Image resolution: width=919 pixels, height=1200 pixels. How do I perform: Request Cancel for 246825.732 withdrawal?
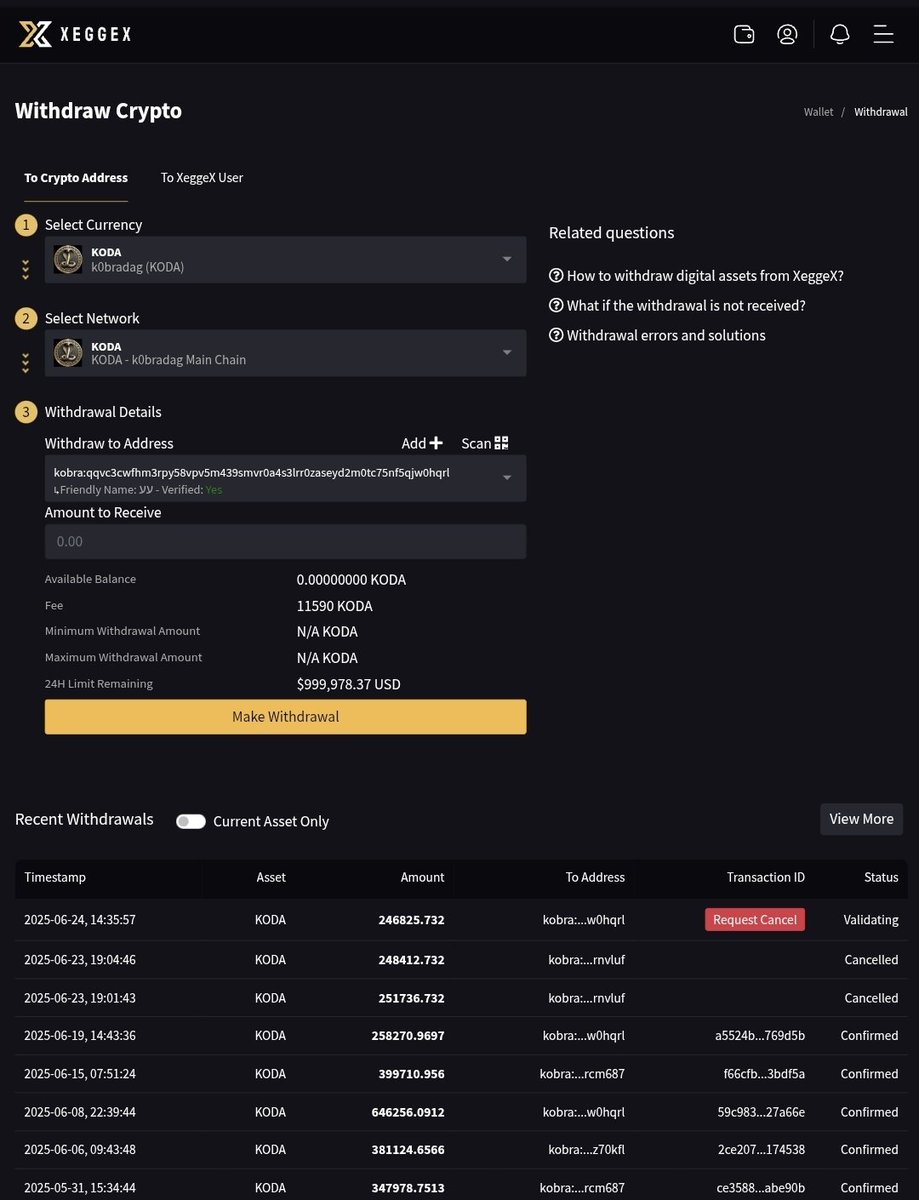755,920
